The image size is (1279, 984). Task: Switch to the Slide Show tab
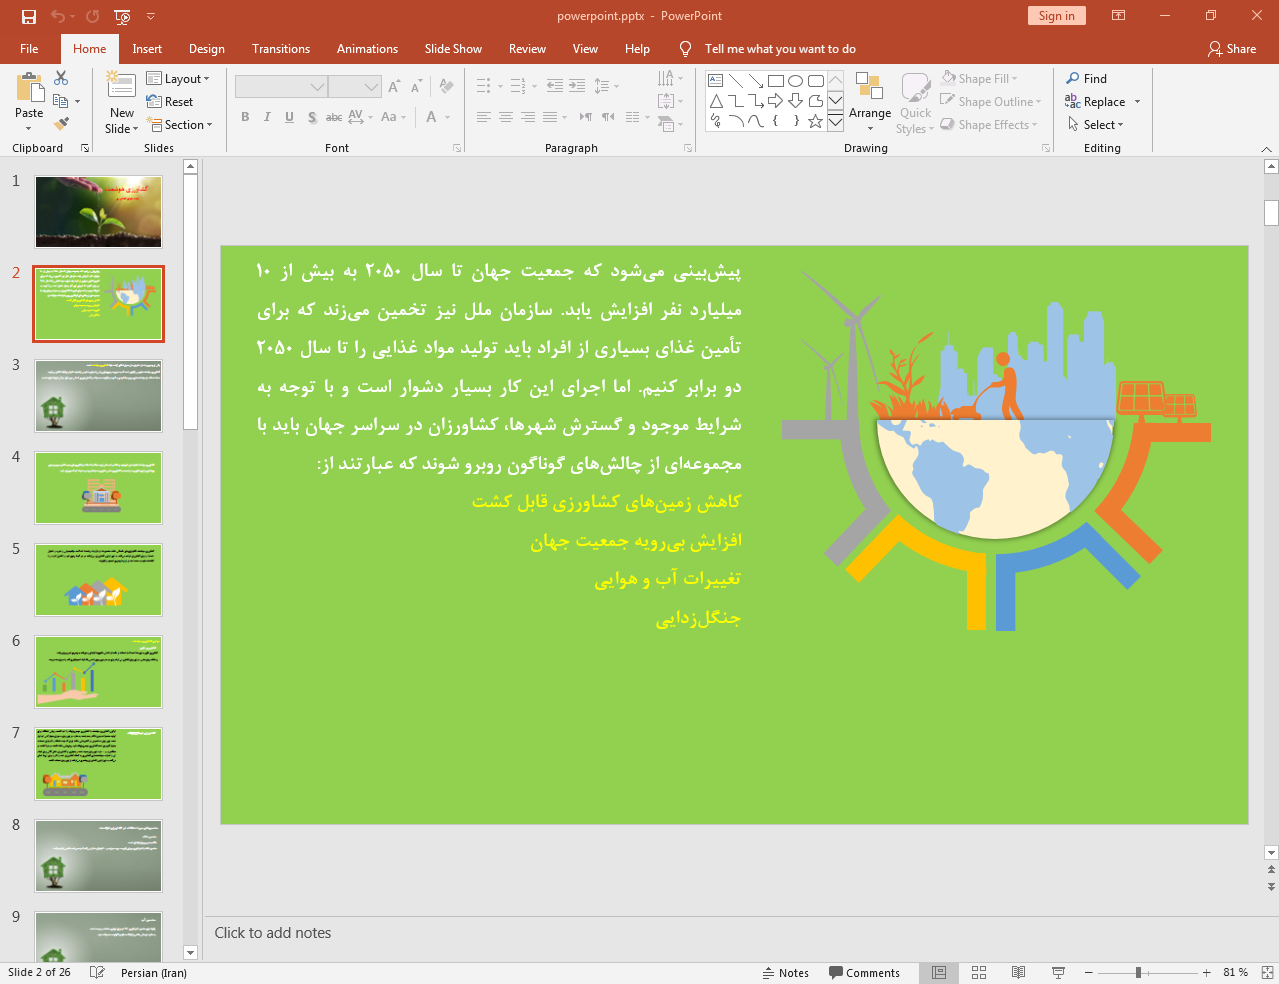[453, 48]
